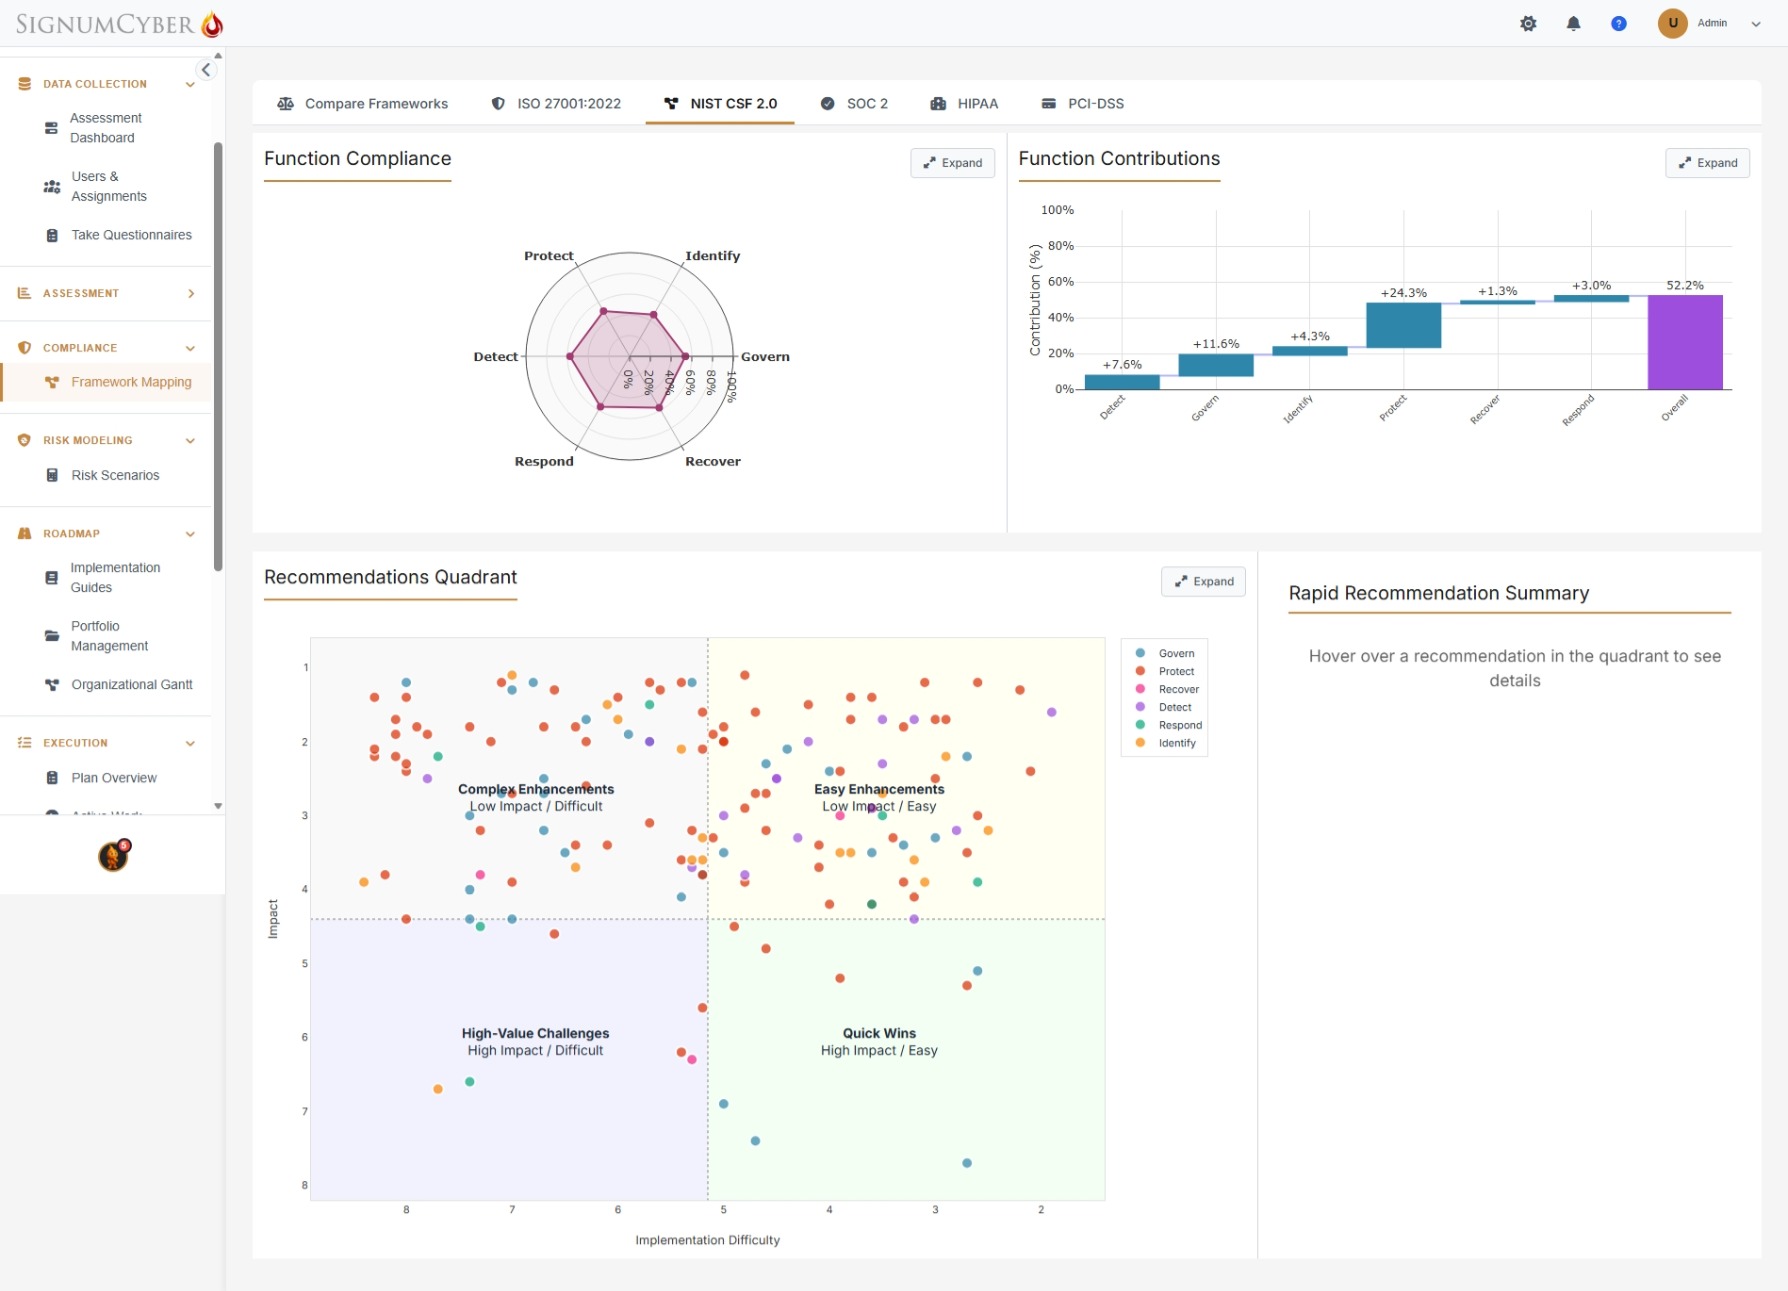The width and height of the screenshot is (1788, 1291).
Task: Select the Users & Assignments icon
Action: click(x=51, y=186)
